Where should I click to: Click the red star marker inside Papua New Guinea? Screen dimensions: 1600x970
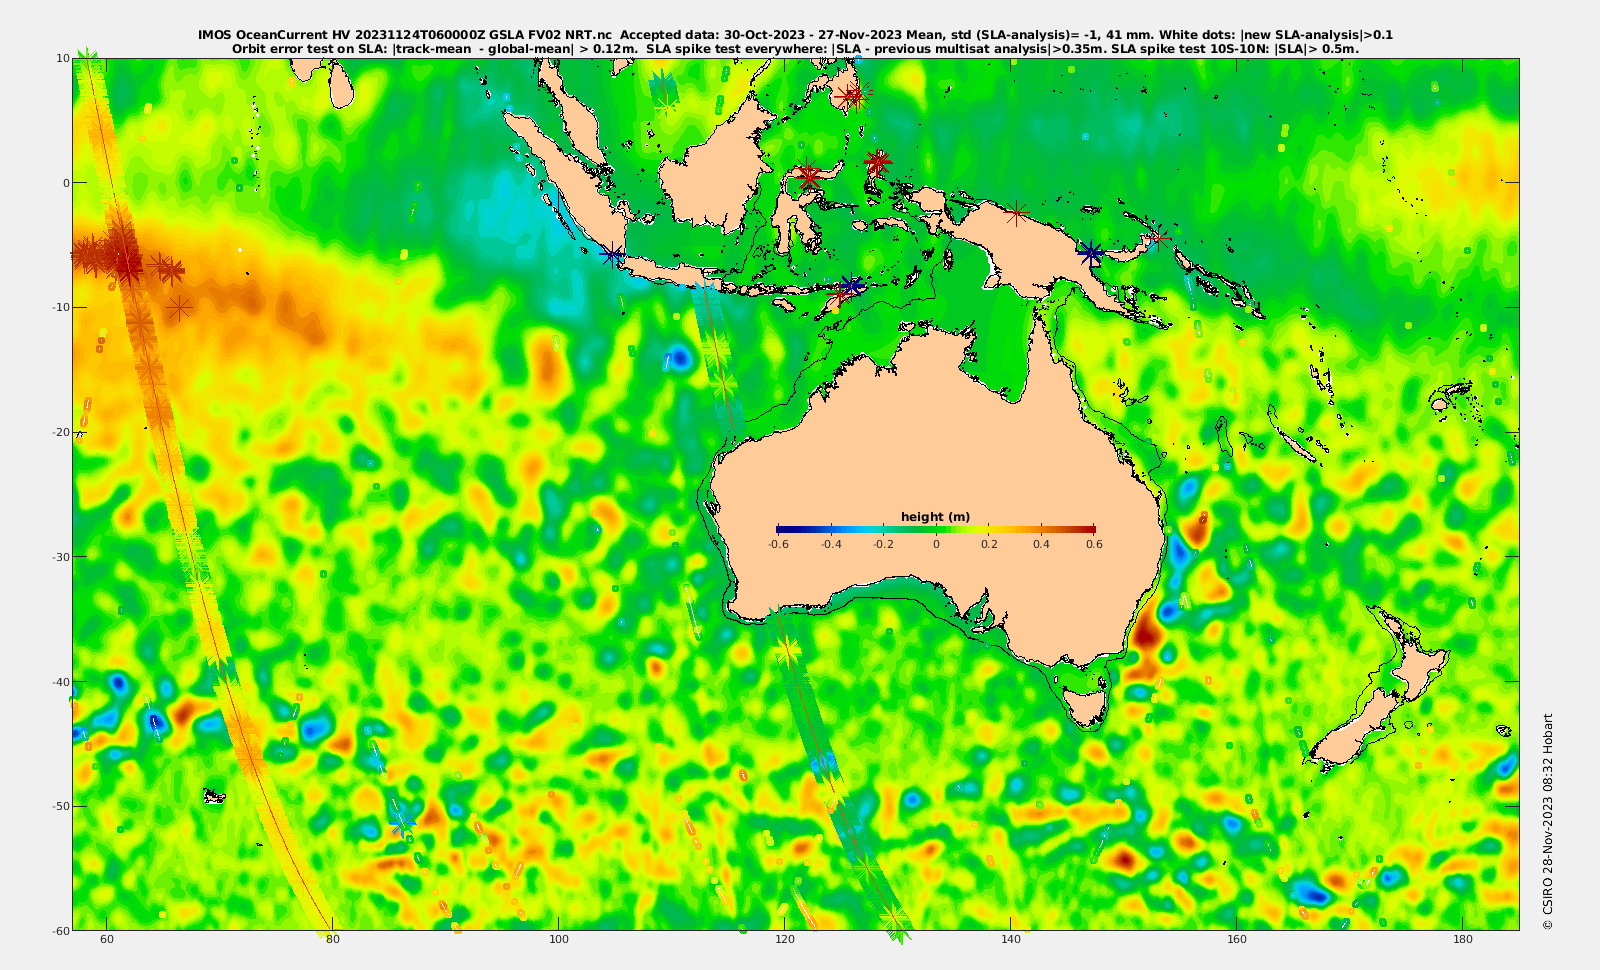pos(1016,213)
